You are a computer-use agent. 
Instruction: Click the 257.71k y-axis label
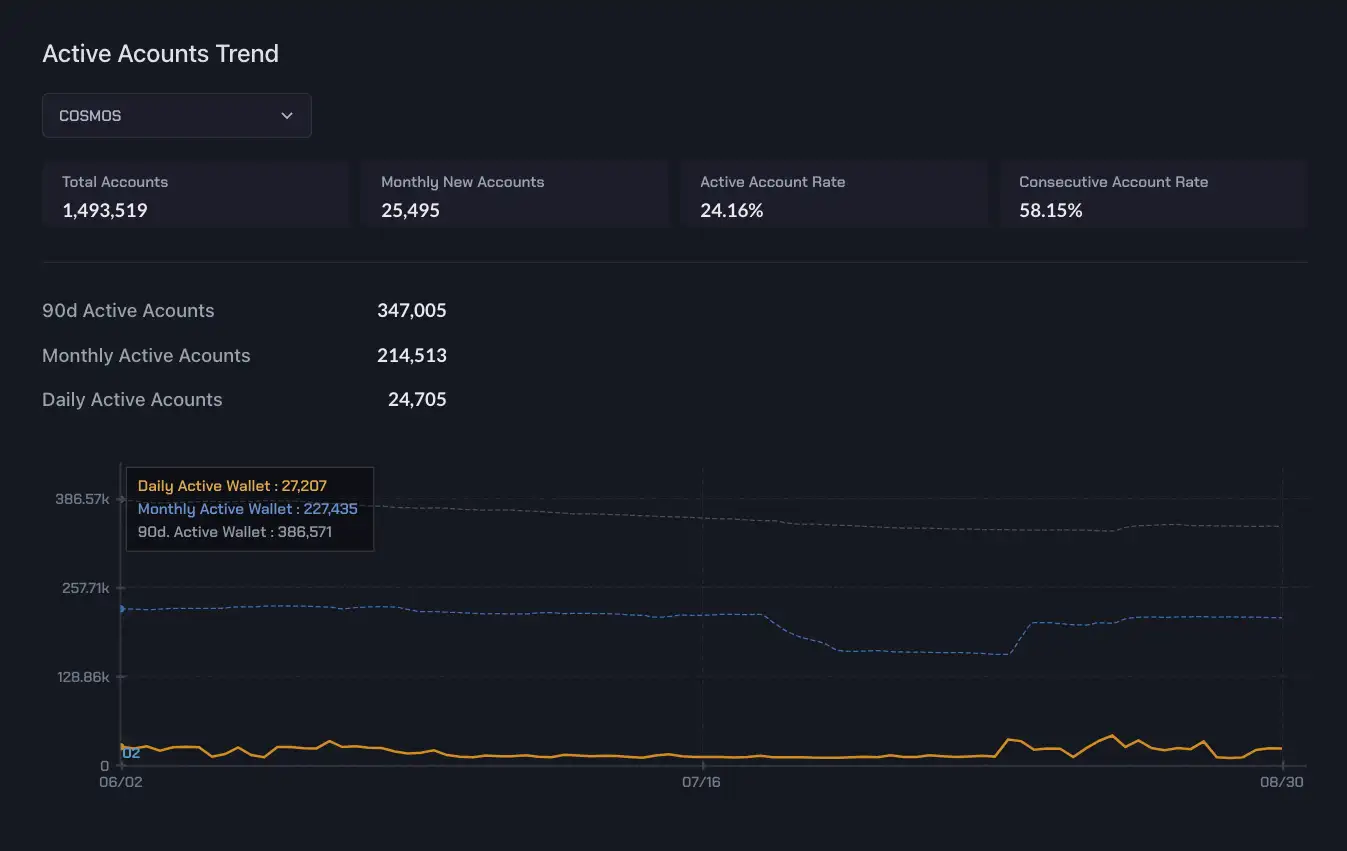pyautogui.click(x=84, y=588)
